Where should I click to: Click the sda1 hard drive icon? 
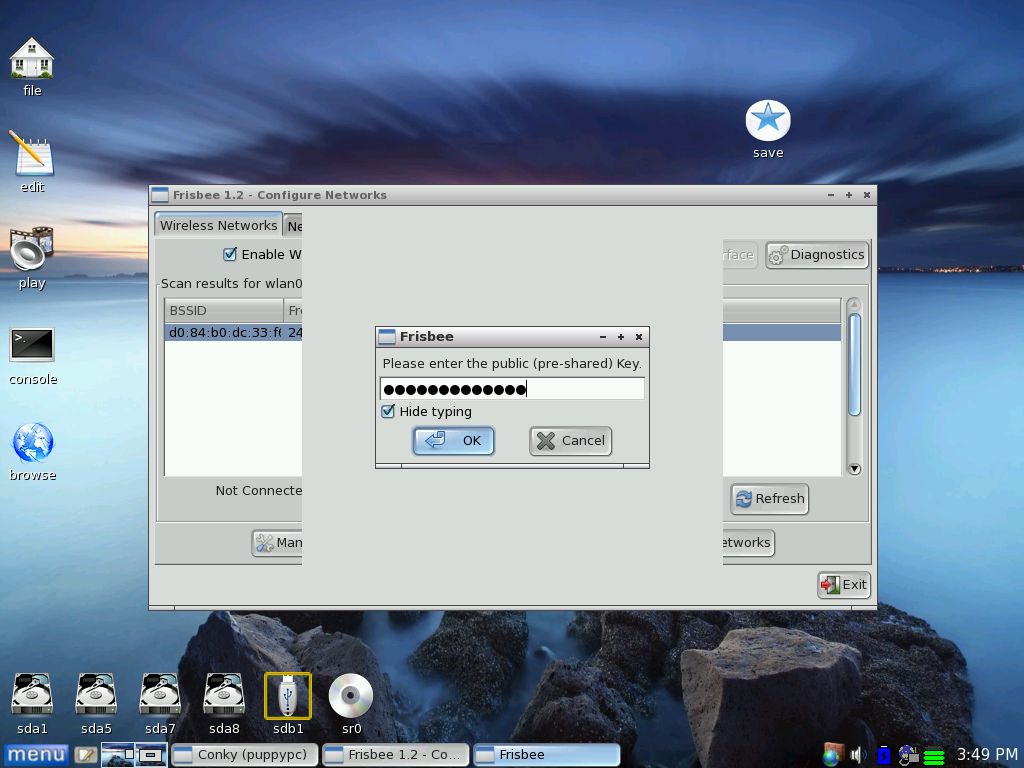pos(32,695)
